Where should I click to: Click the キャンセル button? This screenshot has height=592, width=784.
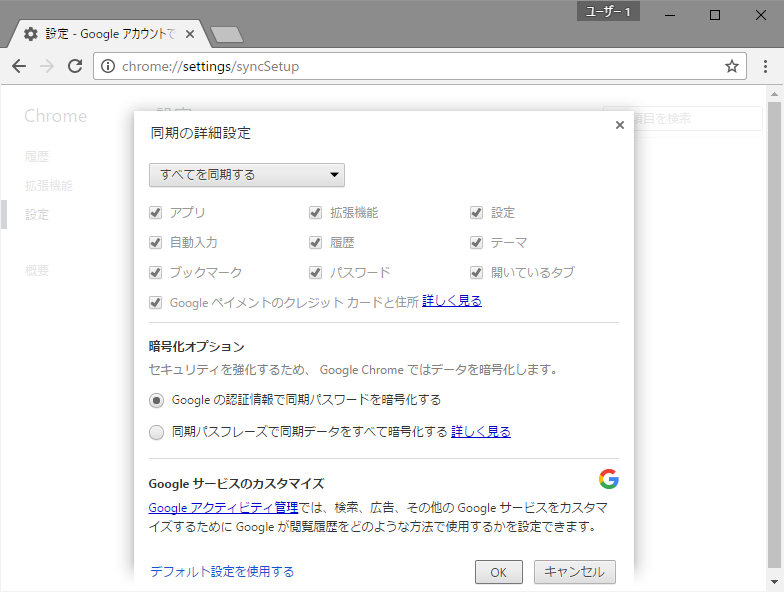574,572
